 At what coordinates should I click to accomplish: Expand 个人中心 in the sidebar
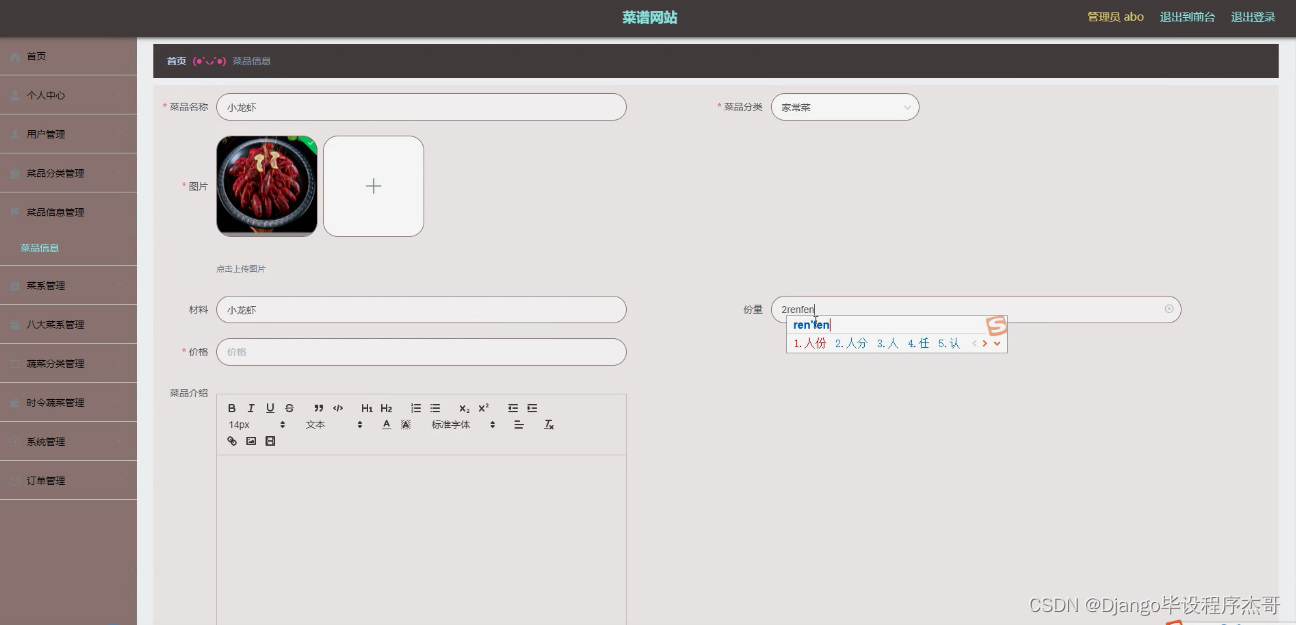(68, 95)
